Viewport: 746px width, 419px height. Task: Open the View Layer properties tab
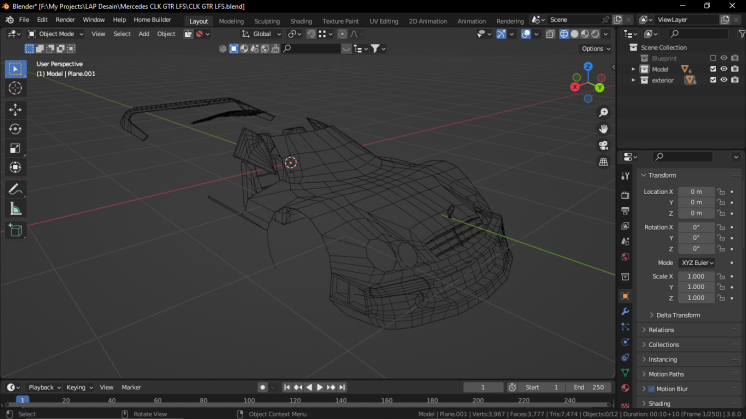[x=625, y=226]
